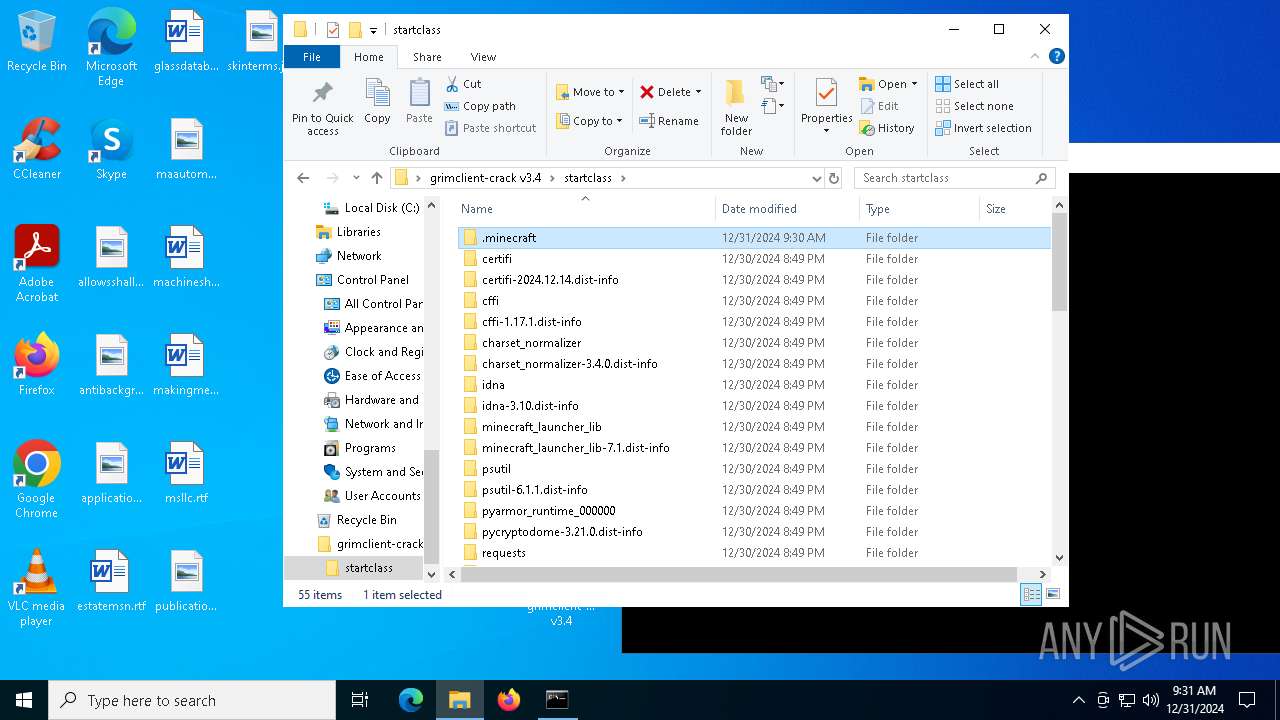Image resolution: width=1280 pixels, height=720 pixels.
Task: Open the recent locations dropdown
Action: pyautogui.click(x=356, y=178)
